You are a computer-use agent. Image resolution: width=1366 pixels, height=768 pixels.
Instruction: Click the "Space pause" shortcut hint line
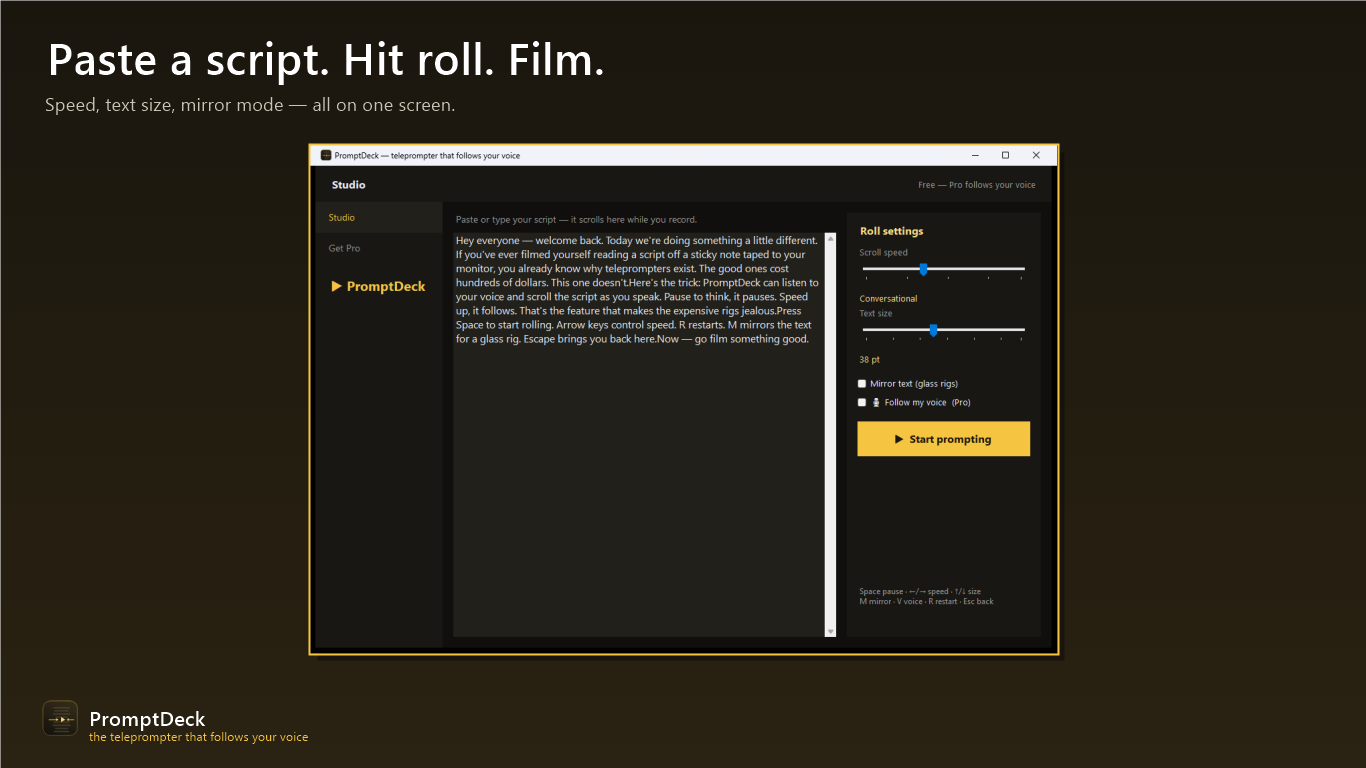(920, 592)
